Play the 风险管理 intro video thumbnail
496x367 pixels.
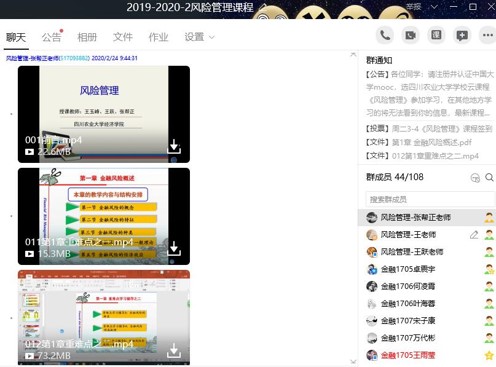[104, 114]
